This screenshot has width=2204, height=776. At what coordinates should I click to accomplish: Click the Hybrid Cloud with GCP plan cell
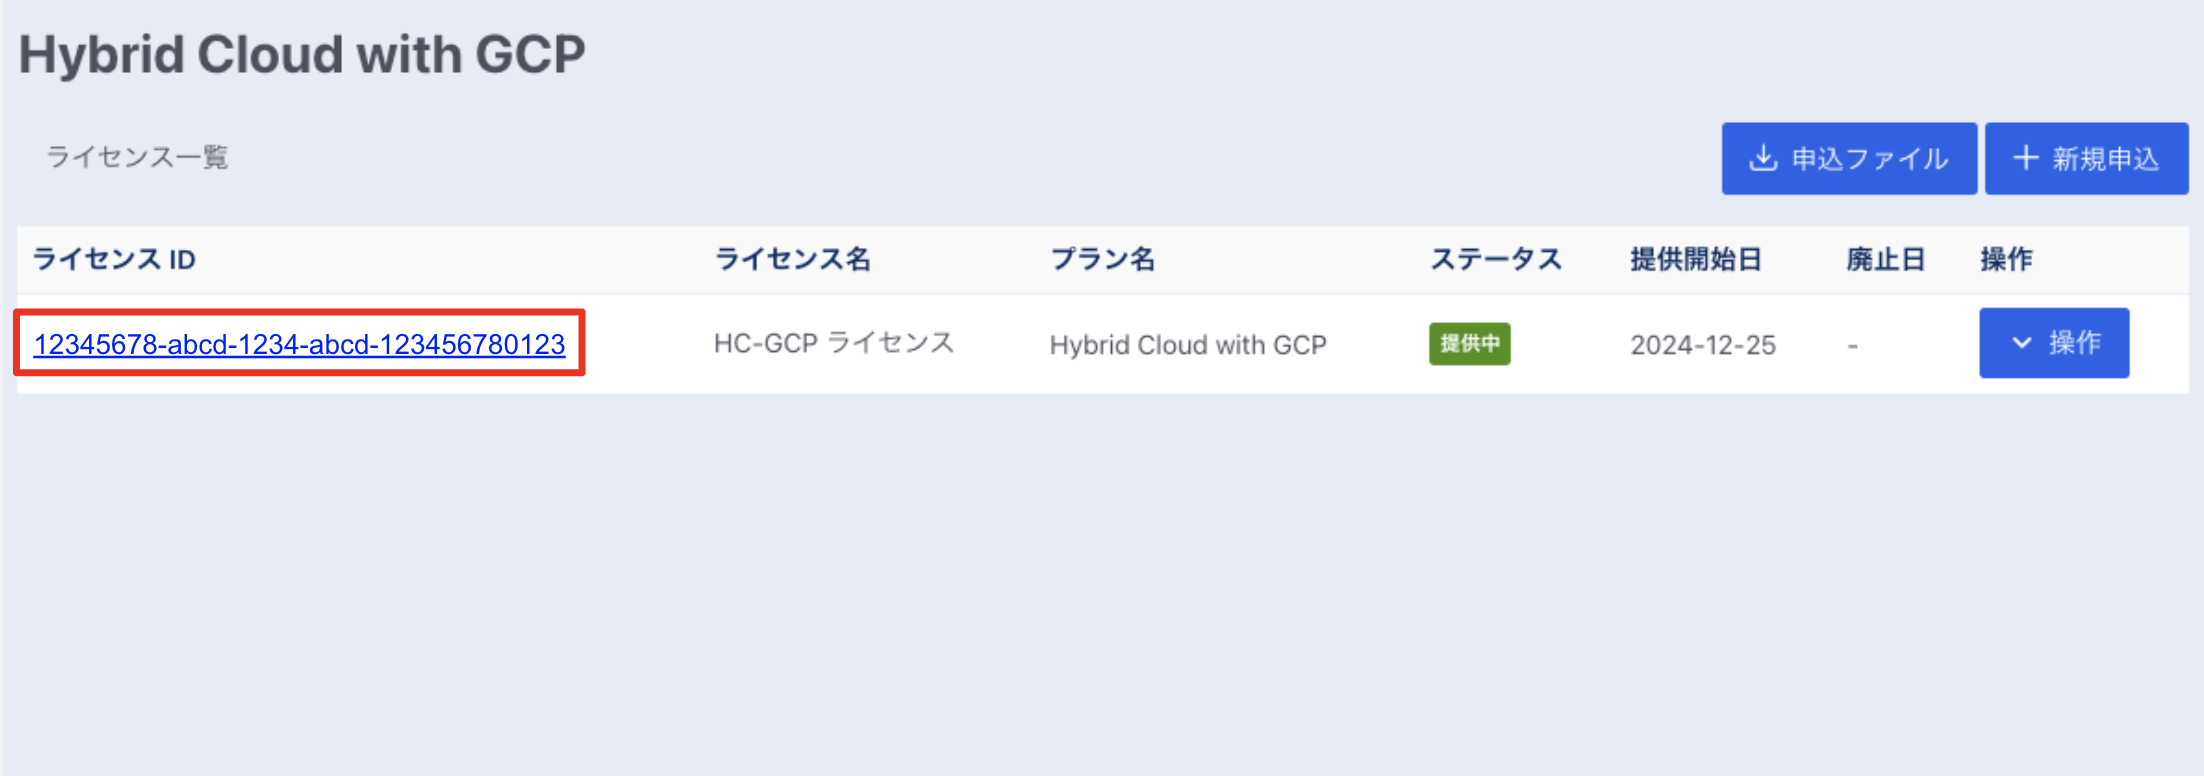point(1188,345)
